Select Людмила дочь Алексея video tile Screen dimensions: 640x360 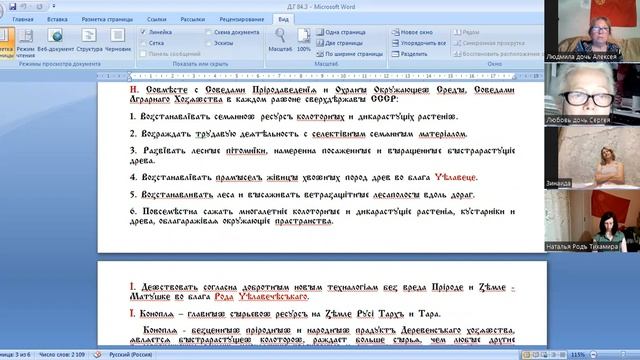(592, 31)
